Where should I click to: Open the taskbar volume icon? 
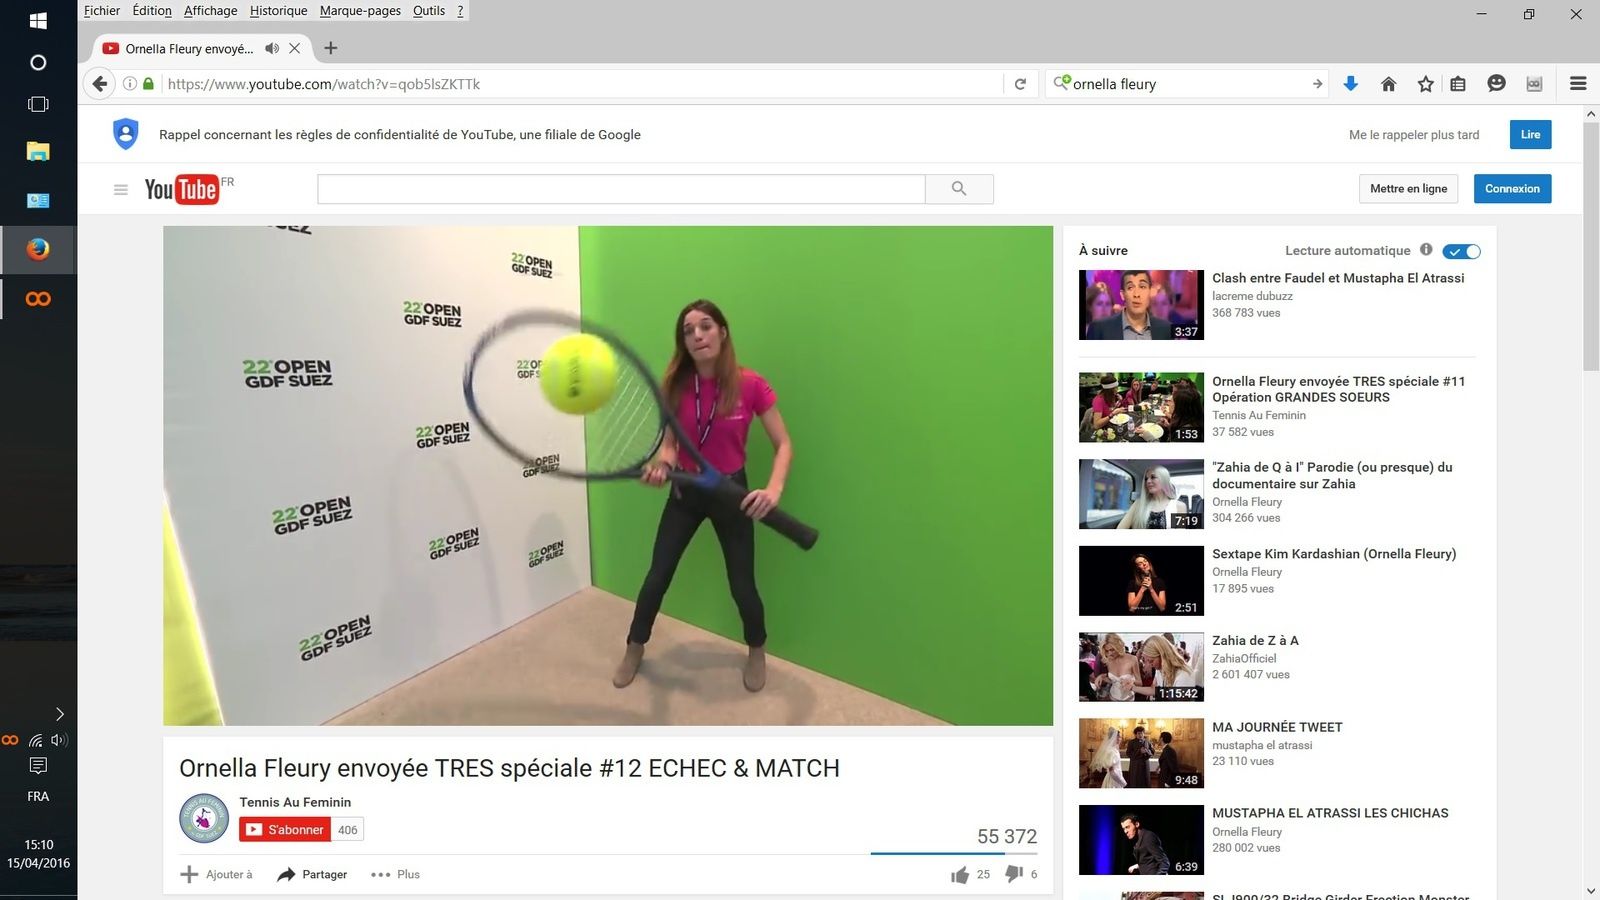59,740
